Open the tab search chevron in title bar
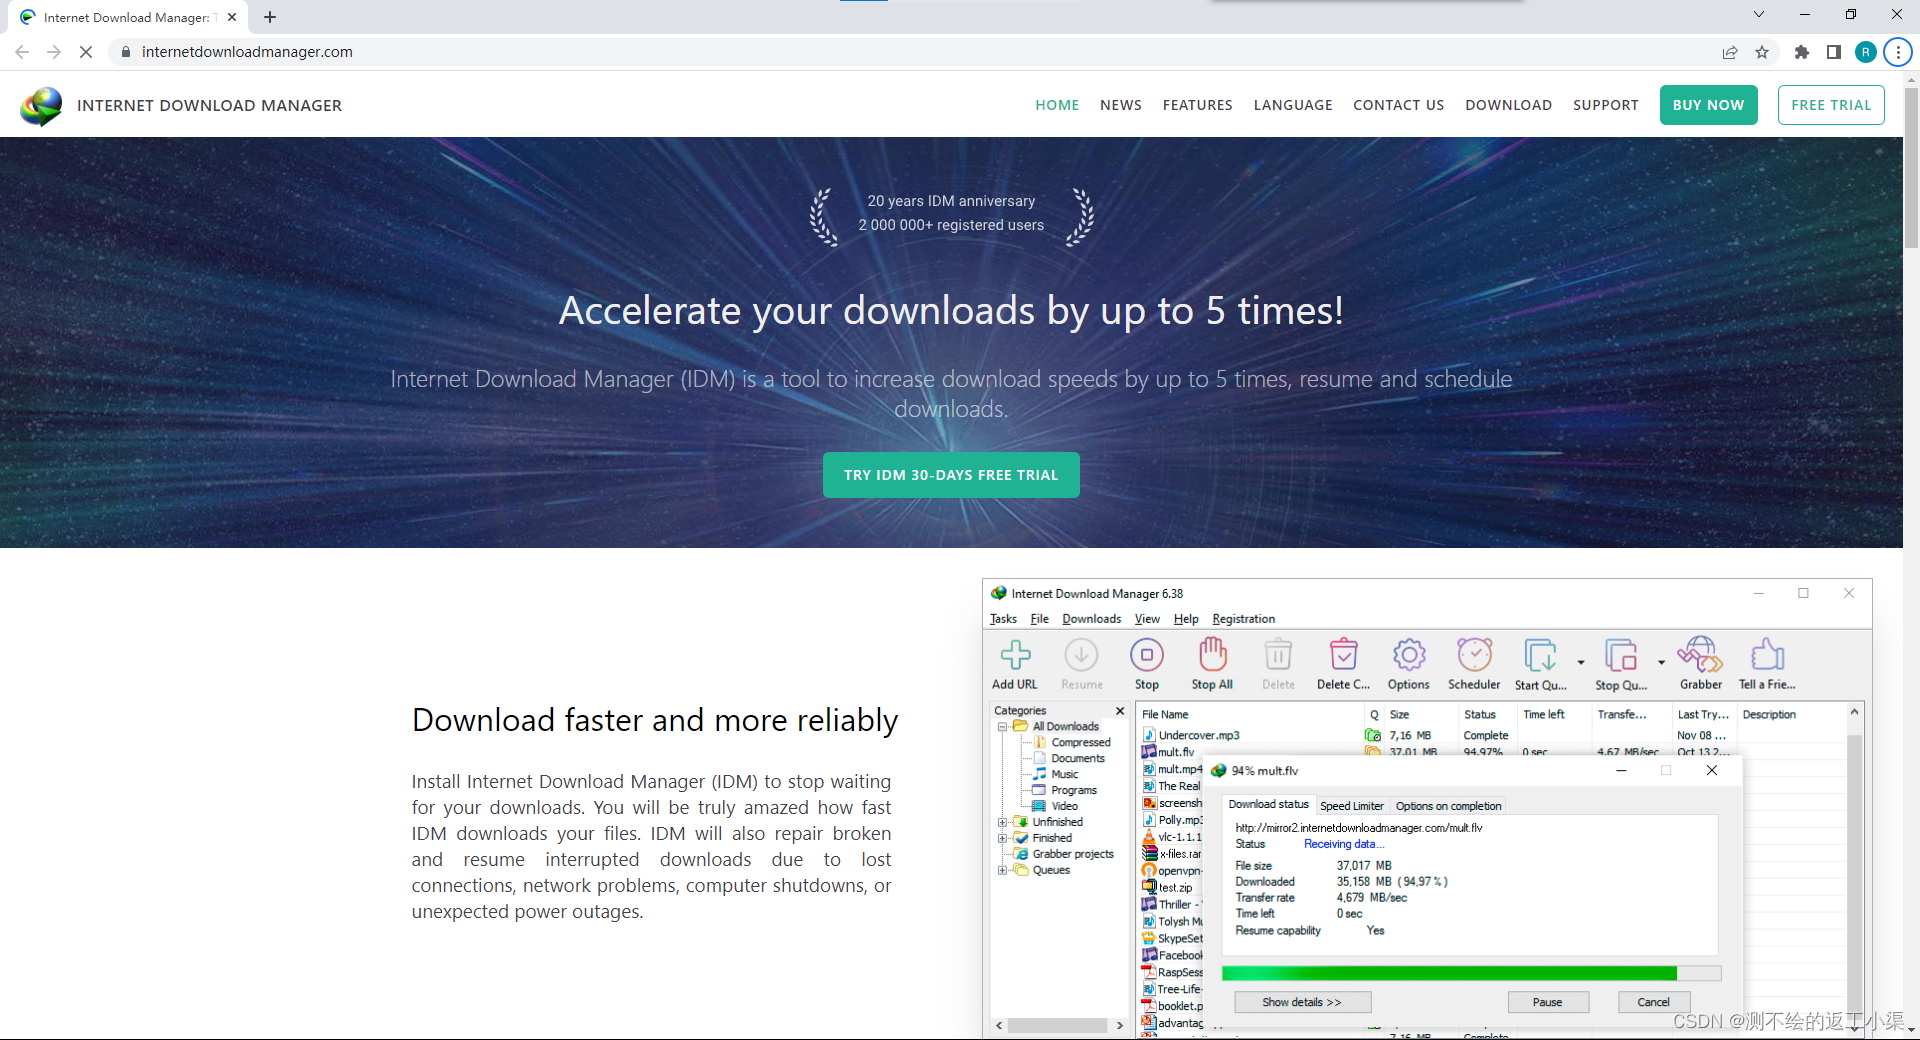The width and height of the screenshot is (1920, 1040). [1759, 14]
